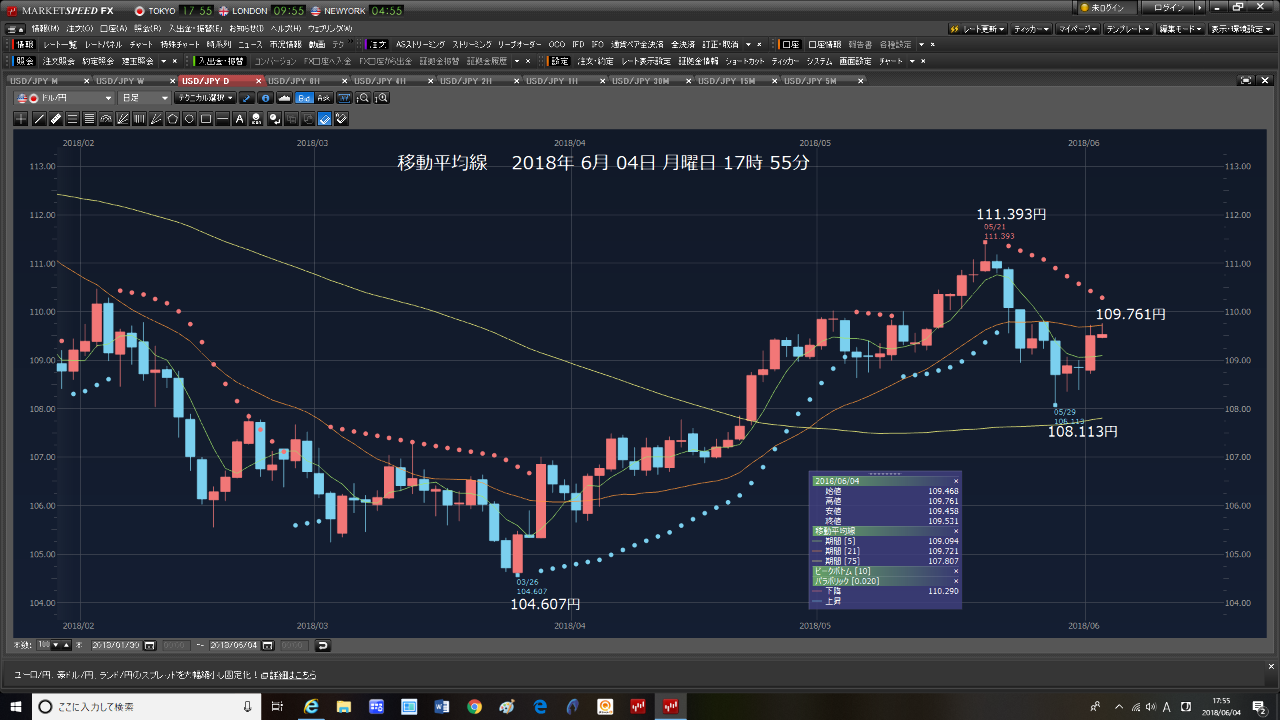This screenshot has width=1280, height=720.
Task: Select the trend line drawing tool
Action: pyautogui.click(x=39, y=119)
